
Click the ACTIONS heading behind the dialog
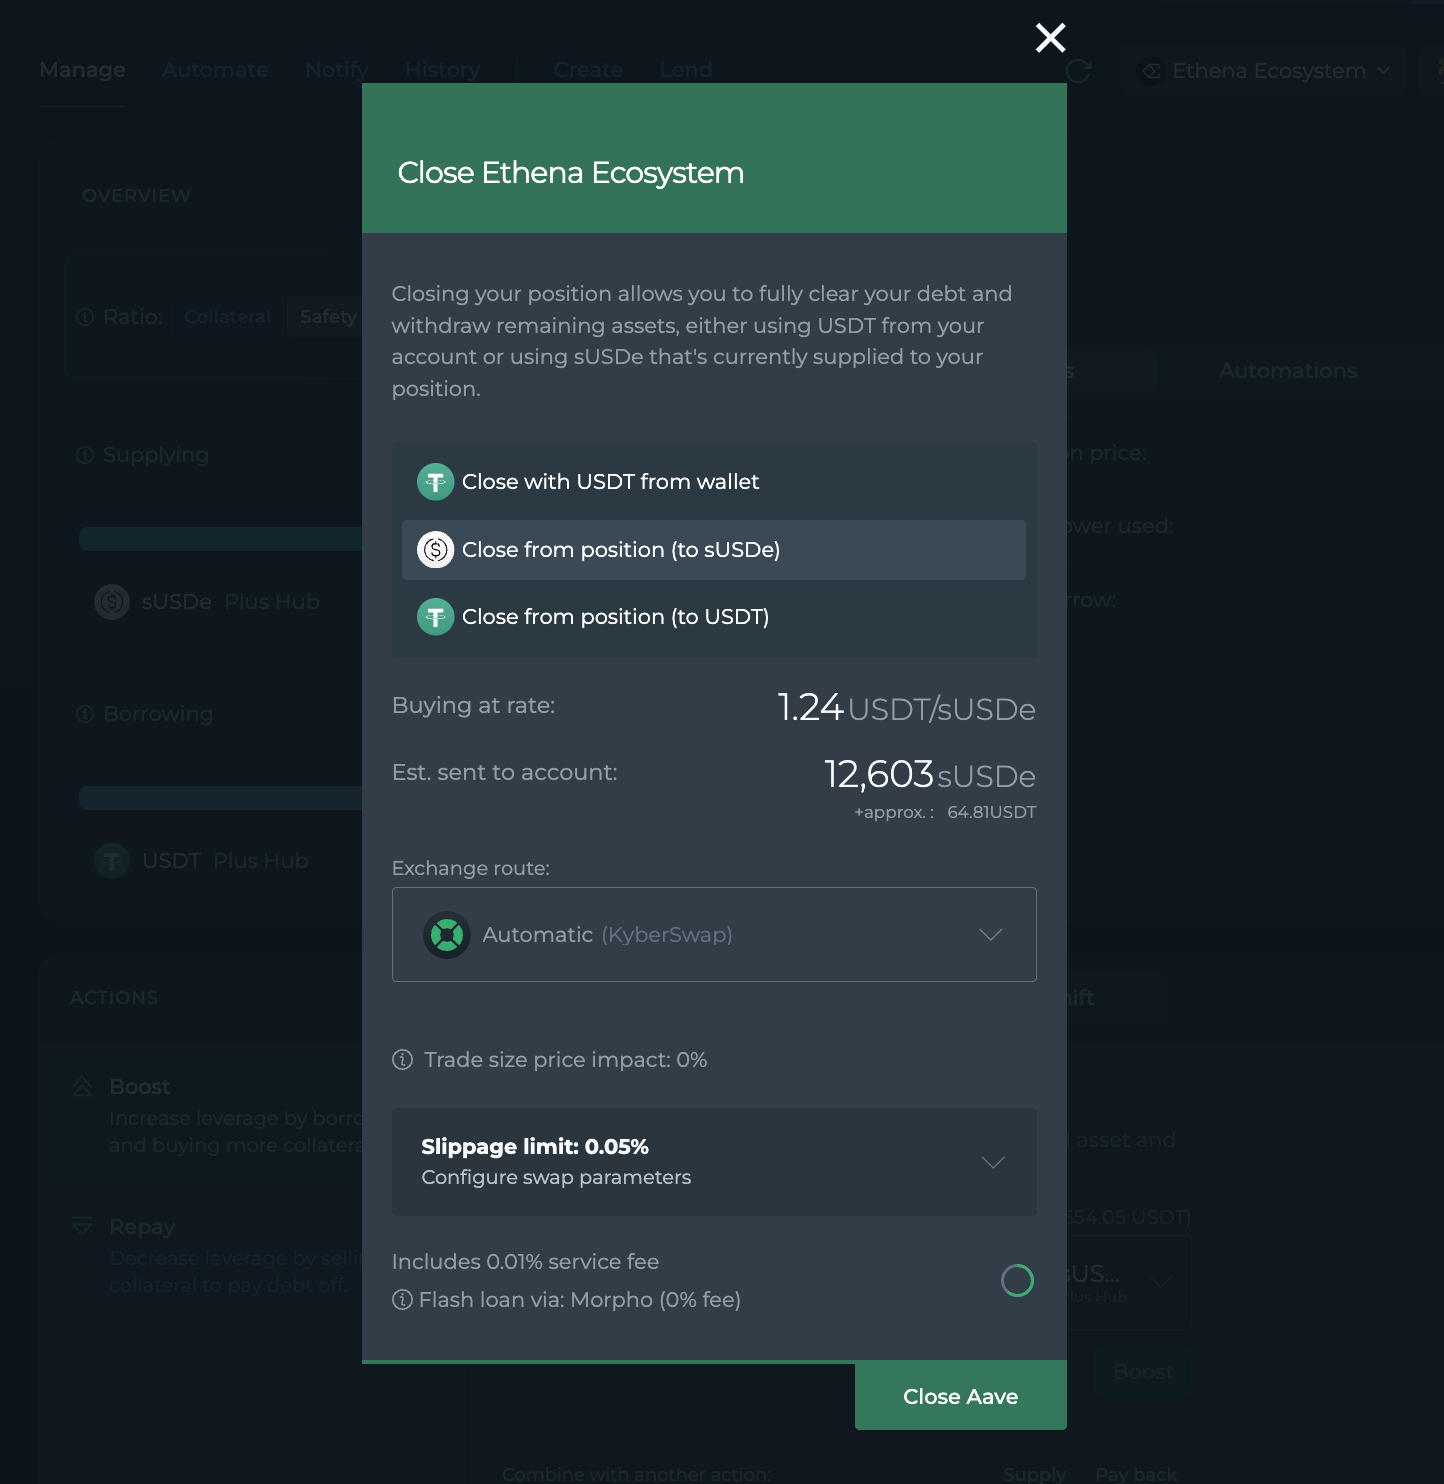[x=114, y=998]
